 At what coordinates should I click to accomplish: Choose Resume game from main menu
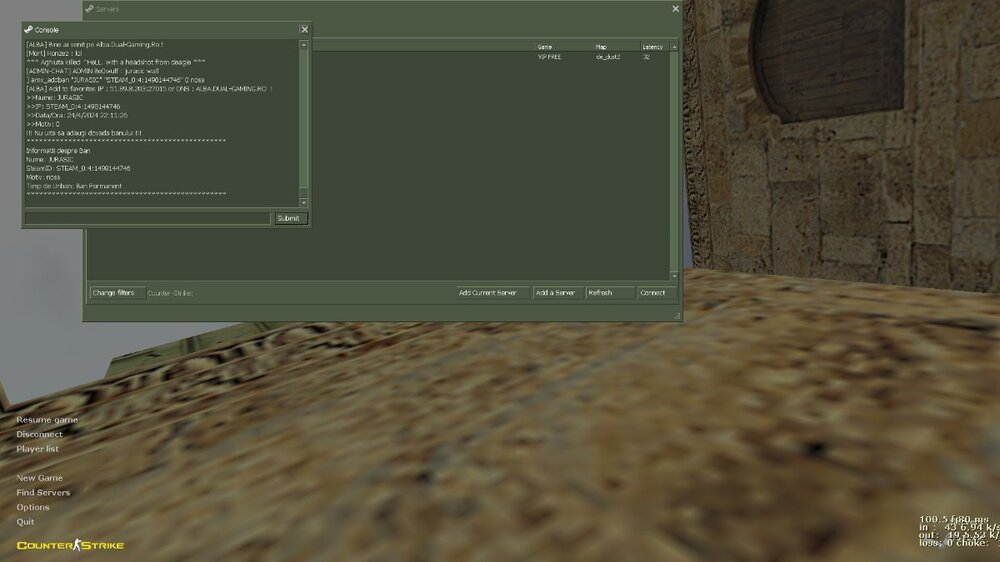point(47,420)
